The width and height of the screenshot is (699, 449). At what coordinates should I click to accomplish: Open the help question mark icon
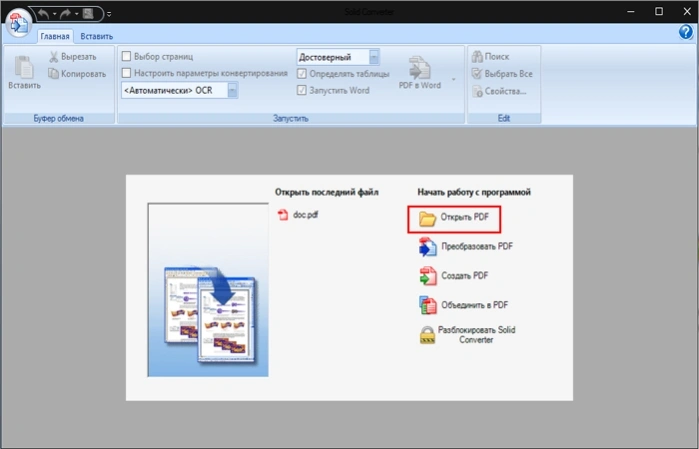[x=686, y=32]
